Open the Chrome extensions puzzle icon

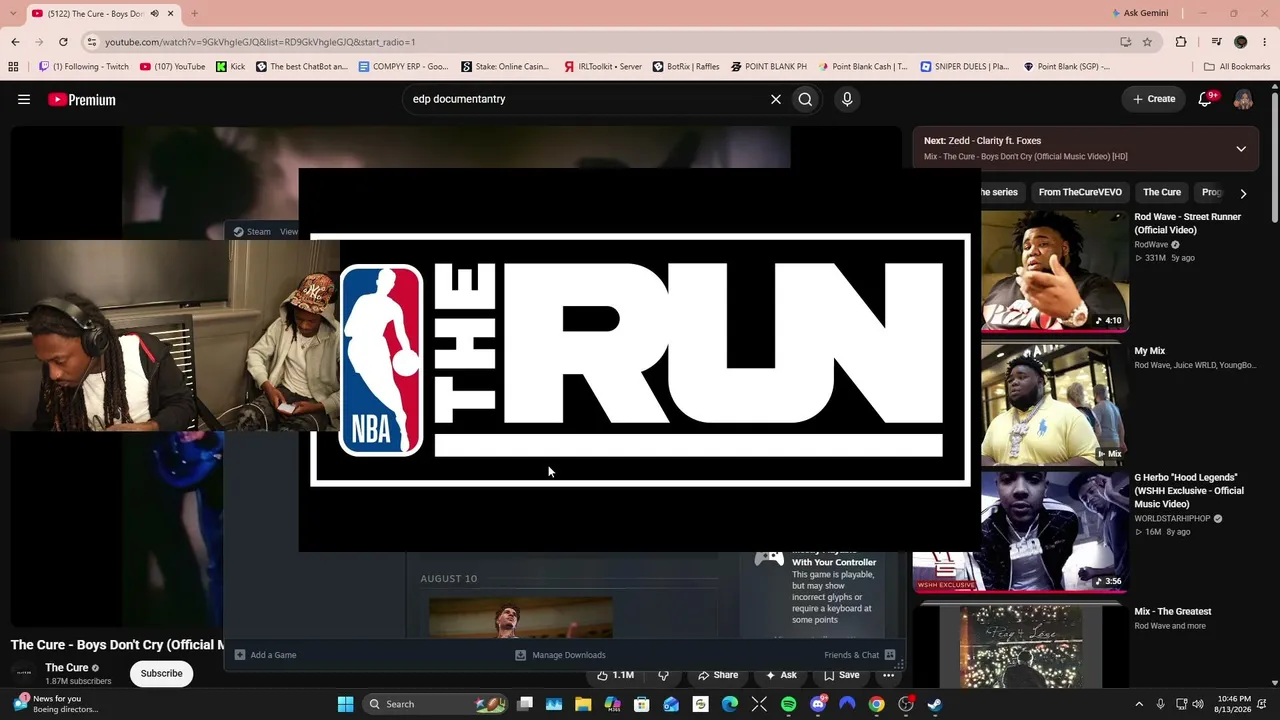(x=1181, y=42)
